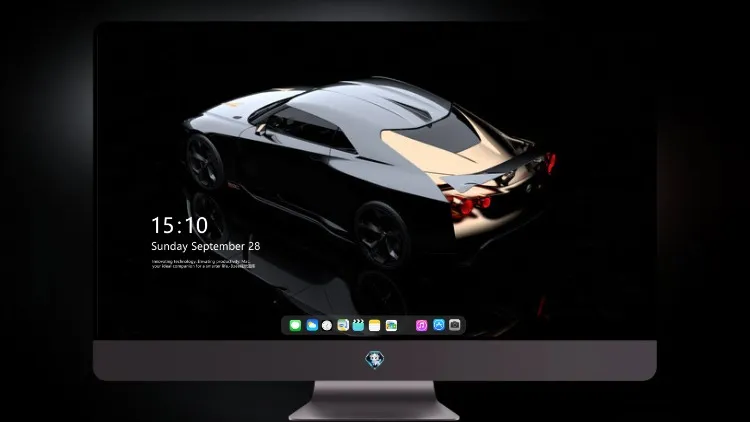Open the App Store in dock
The image size is (750, 422).
click(x=439, y=325)
